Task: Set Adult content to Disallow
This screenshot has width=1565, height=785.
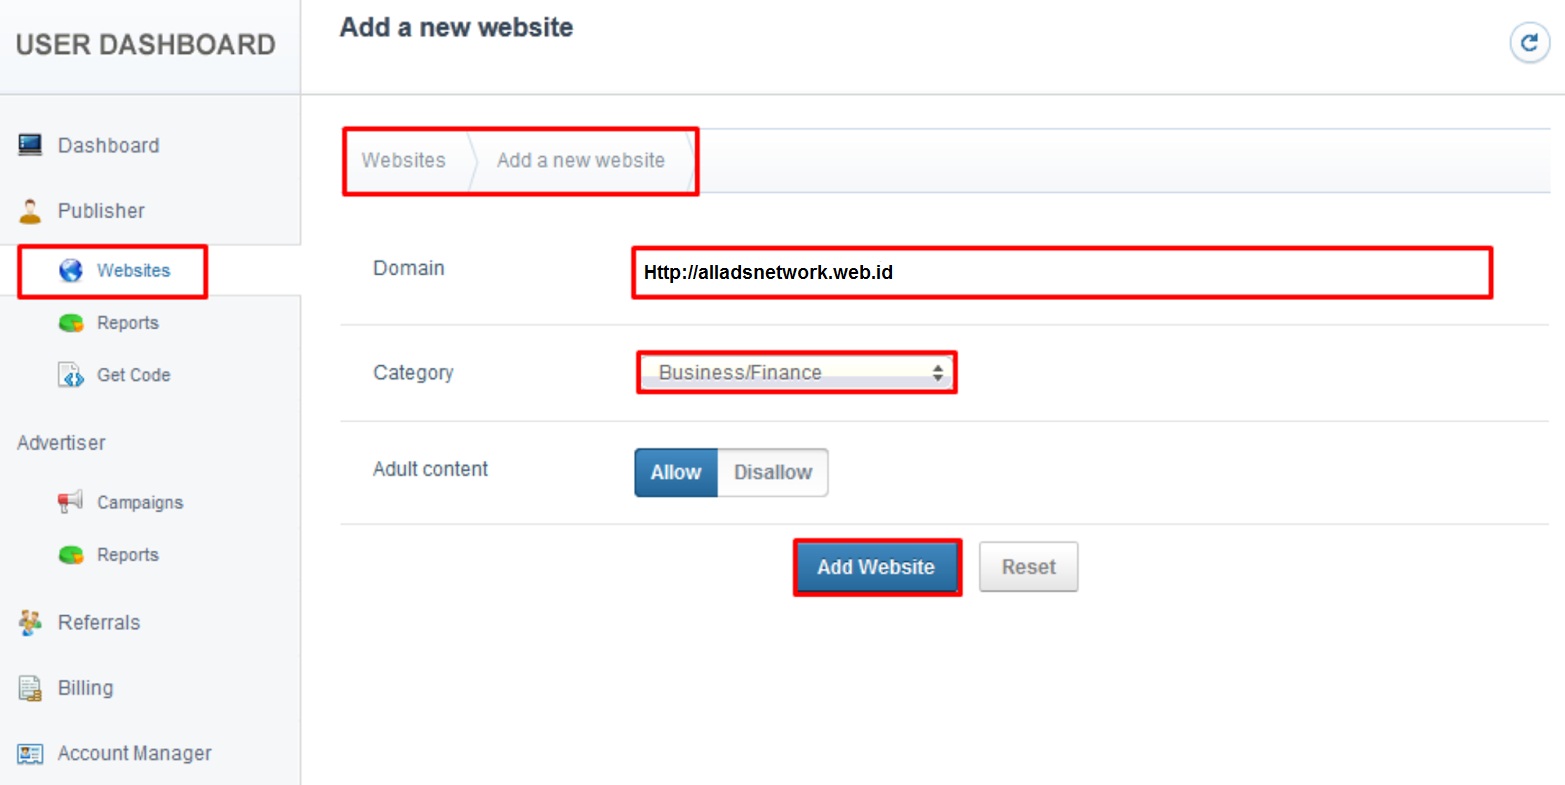Action: pyautogui.click(x=772, y=472)
